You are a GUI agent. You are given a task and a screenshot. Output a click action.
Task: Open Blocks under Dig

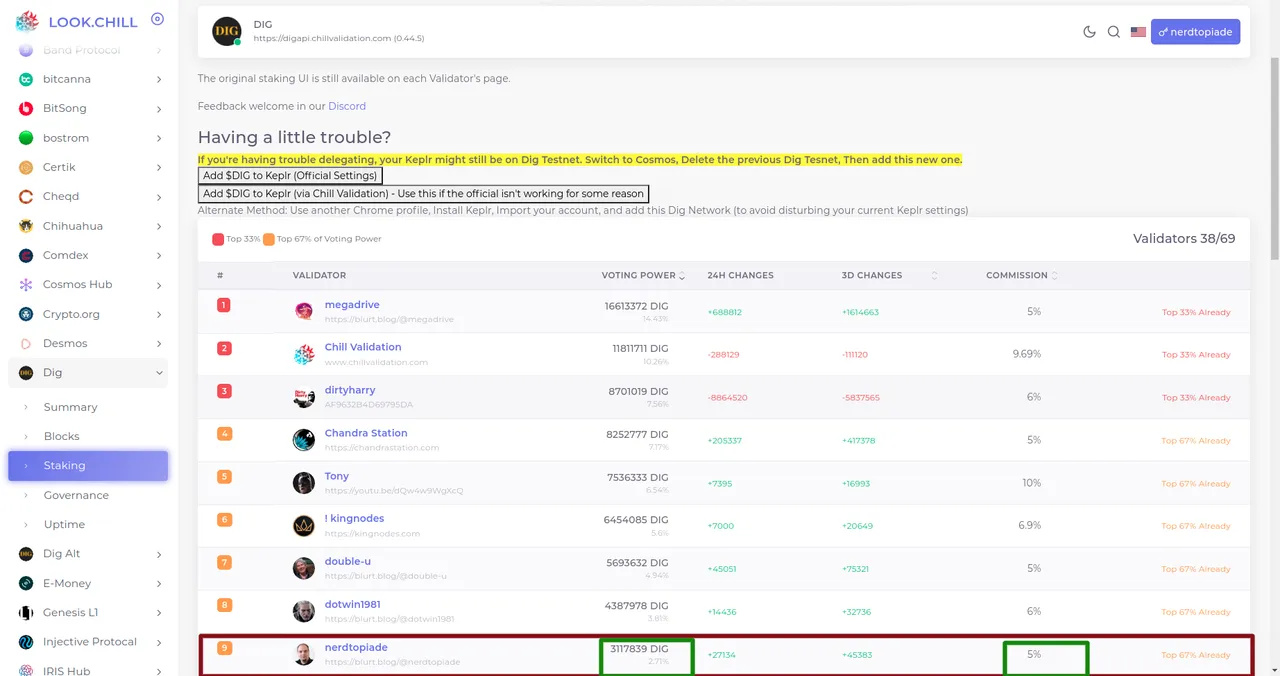88,436
